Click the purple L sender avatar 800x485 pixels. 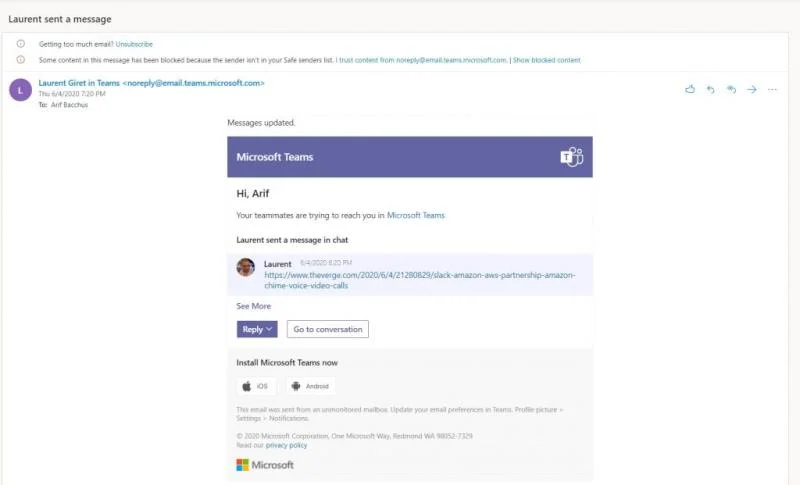coord(20,90)
